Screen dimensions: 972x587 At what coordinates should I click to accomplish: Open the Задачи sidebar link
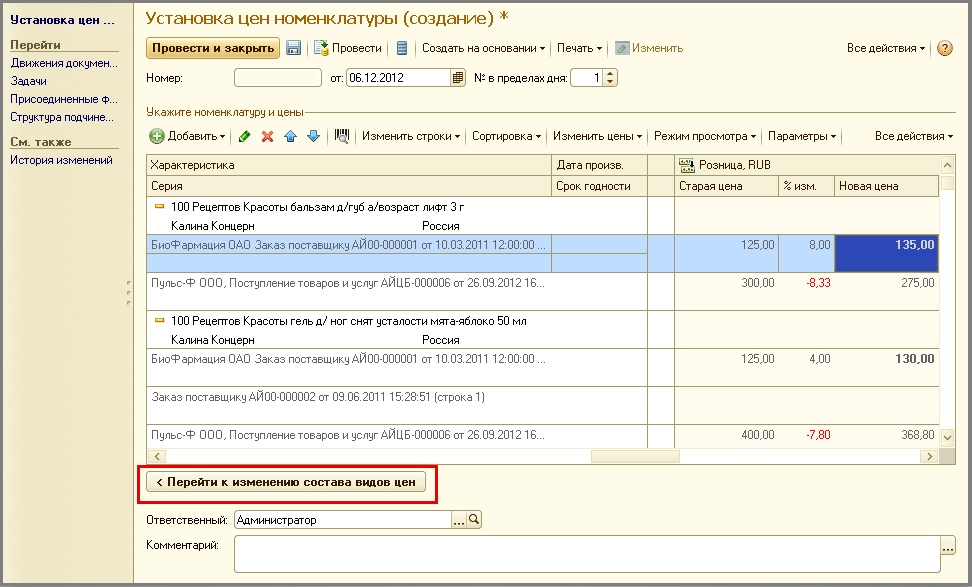[x=29, y=81]
